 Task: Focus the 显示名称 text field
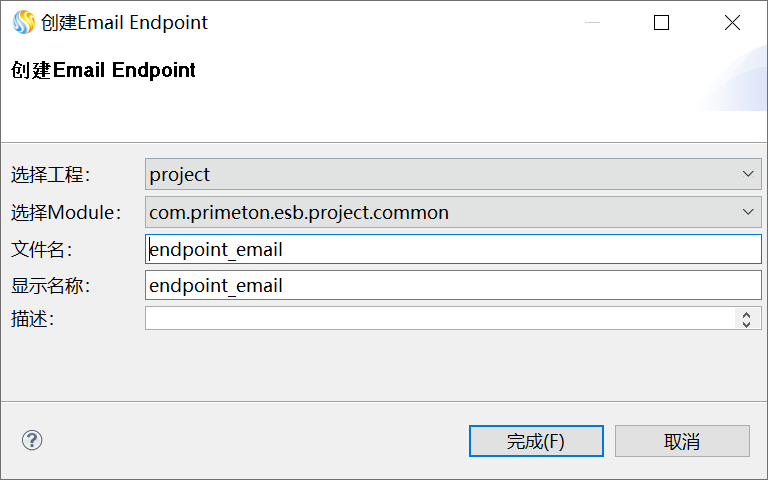click(x=453, y=285)
